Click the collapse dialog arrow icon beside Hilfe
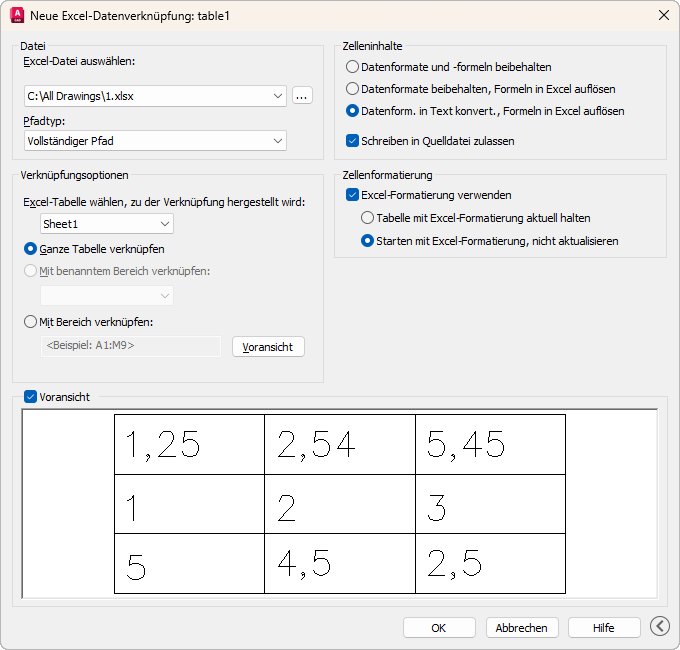Image resolution: width=680 pixels, height=650 pixels. (x=660, y=626)
